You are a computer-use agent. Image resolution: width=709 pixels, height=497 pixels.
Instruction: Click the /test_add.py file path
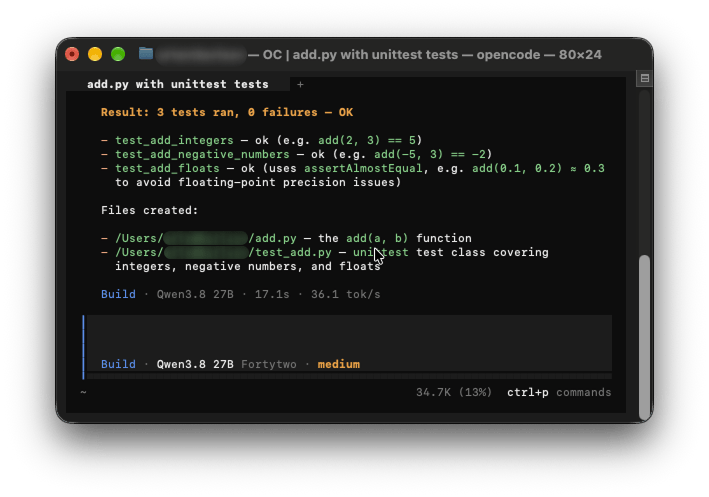pos(223,252)
